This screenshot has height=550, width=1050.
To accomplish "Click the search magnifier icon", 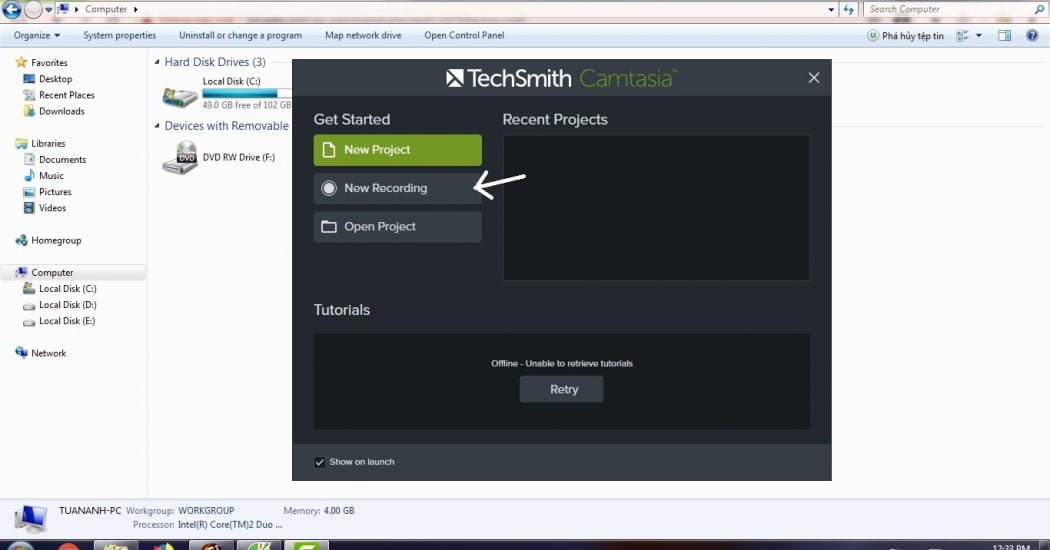I will coord(1039,9).
